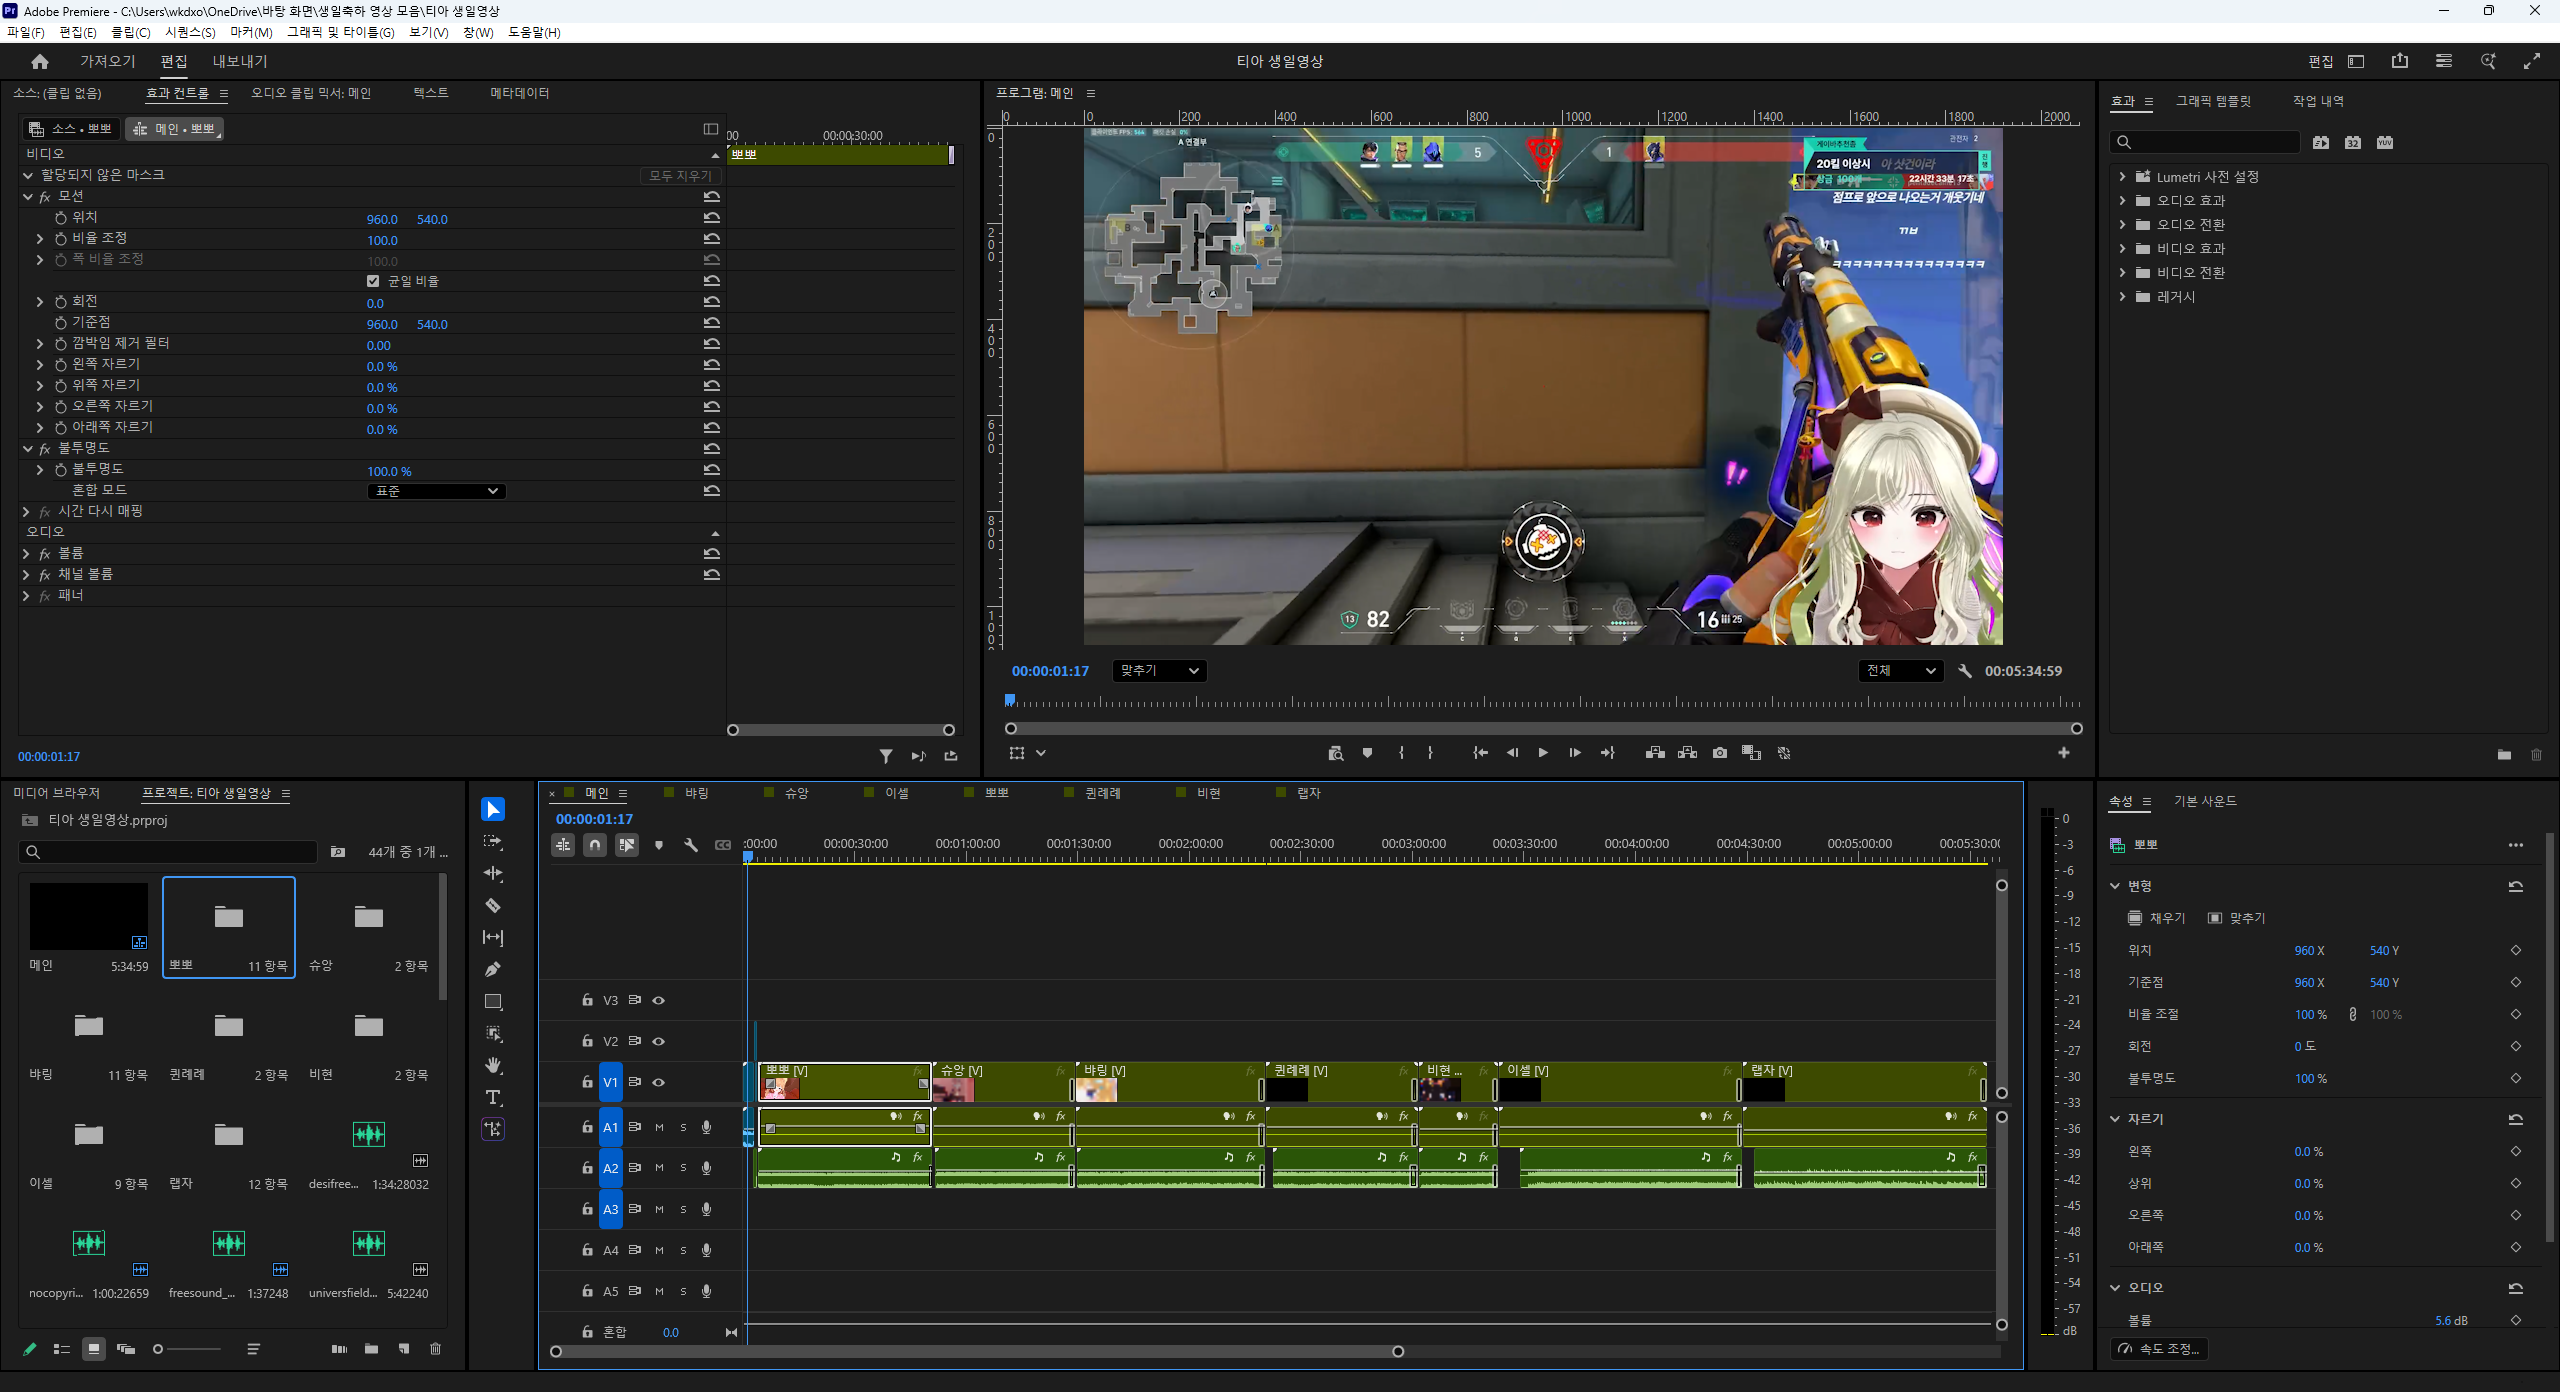Select the 슈앙 [V] clip on V1

(x=1003, y=1082)
